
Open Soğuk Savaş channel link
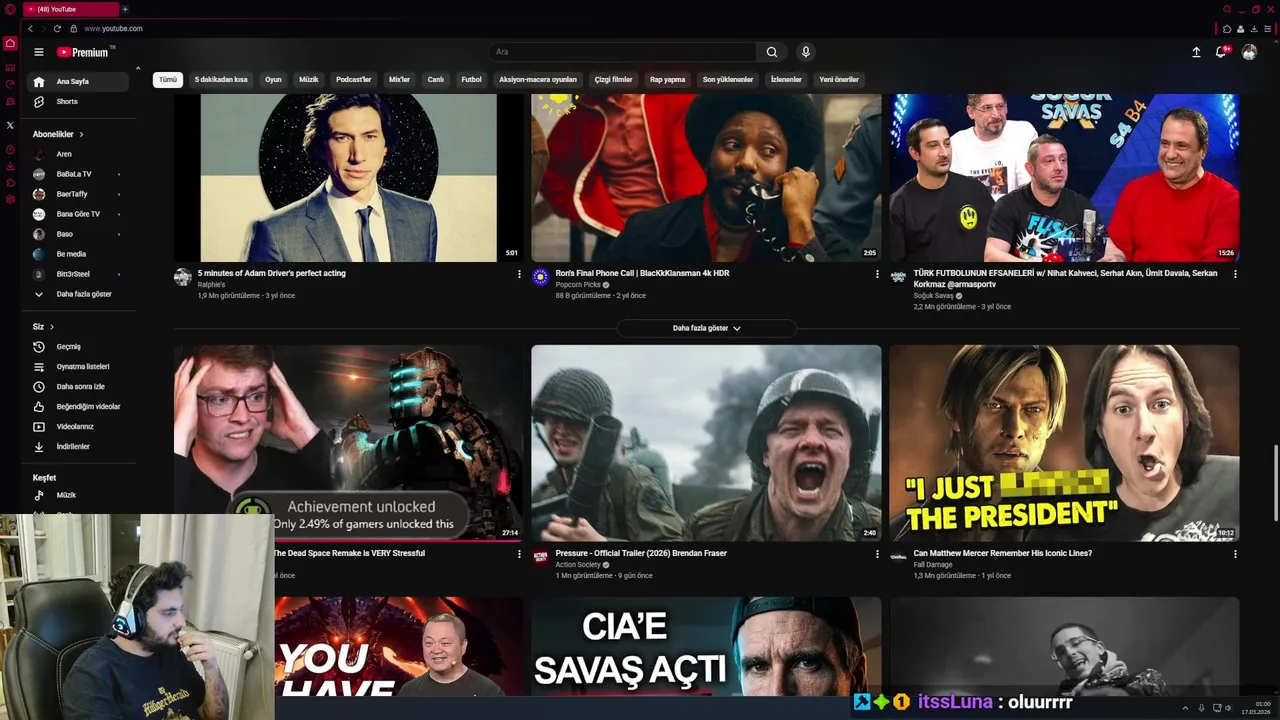(933, 296)
